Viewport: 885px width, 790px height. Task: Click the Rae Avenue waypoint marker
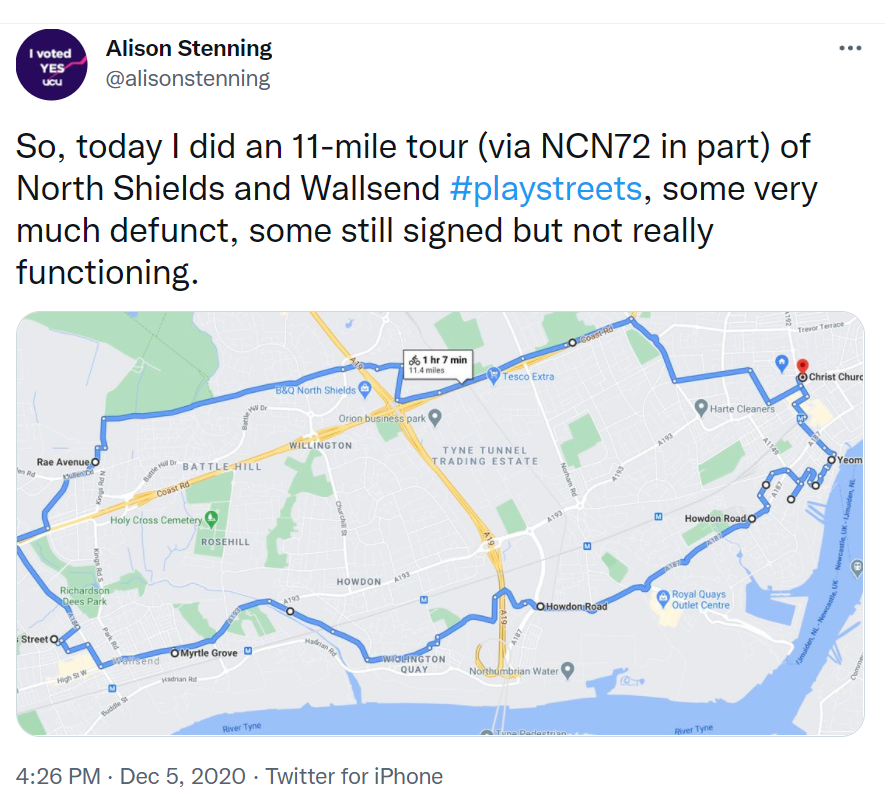click(94, 462)
